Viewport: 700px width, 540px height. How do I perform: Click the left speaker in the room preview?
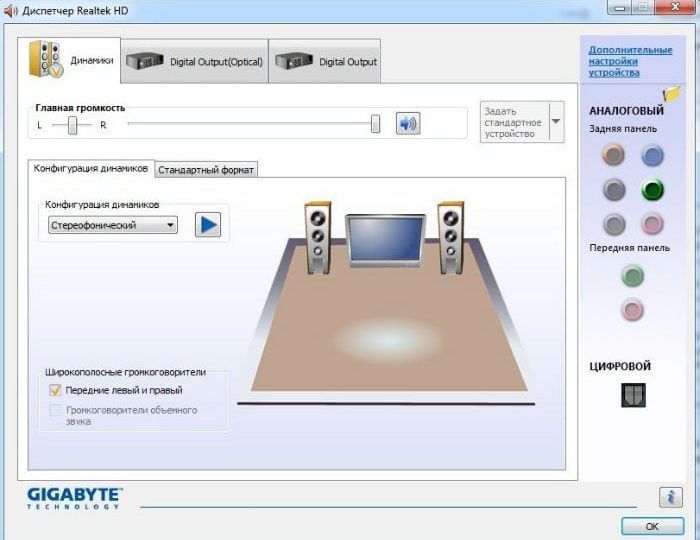click(318, 237)
